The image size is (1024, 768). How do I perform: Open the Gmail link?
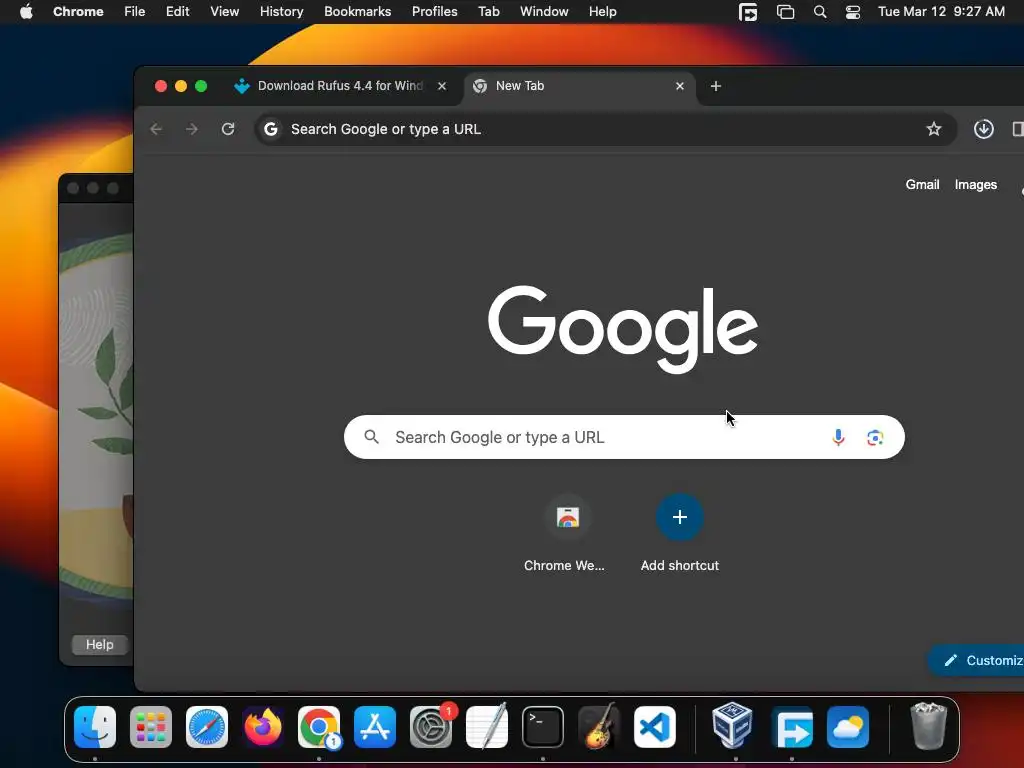[922, 185]
